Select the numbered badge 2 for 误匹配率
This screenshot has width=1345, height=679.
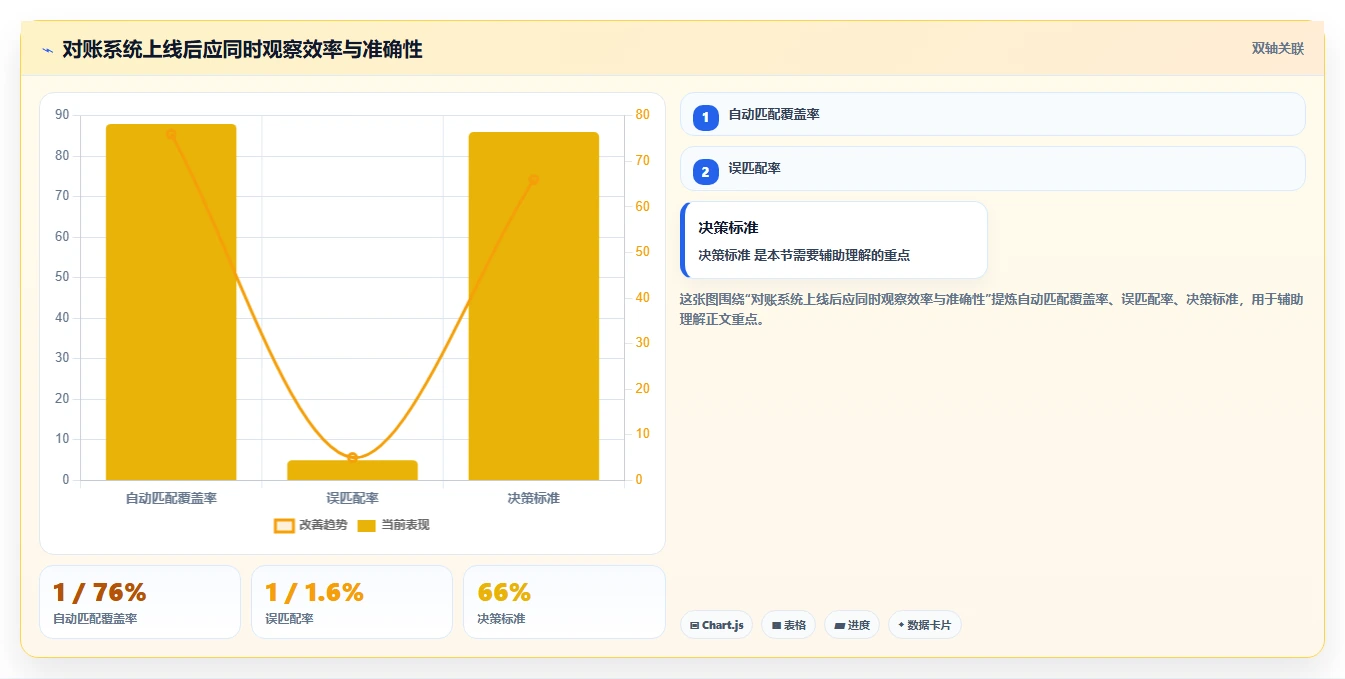[x=705, y=171]
